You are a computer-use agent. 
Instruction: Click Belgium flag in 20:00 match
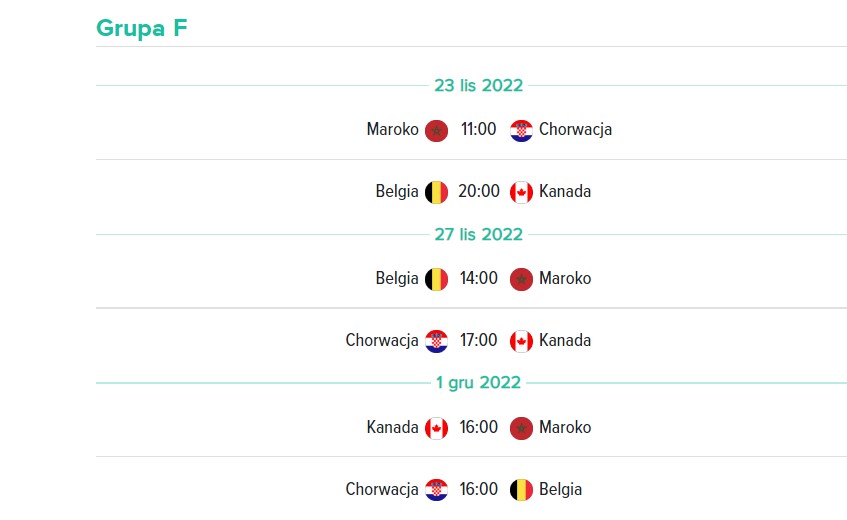(x=436, y=193)
